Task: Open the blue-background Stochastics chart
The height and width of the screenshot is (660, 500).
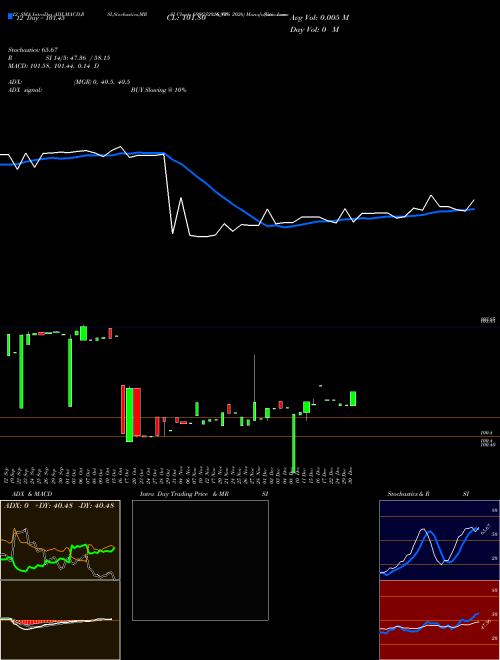Action: [x=439, y=540]
